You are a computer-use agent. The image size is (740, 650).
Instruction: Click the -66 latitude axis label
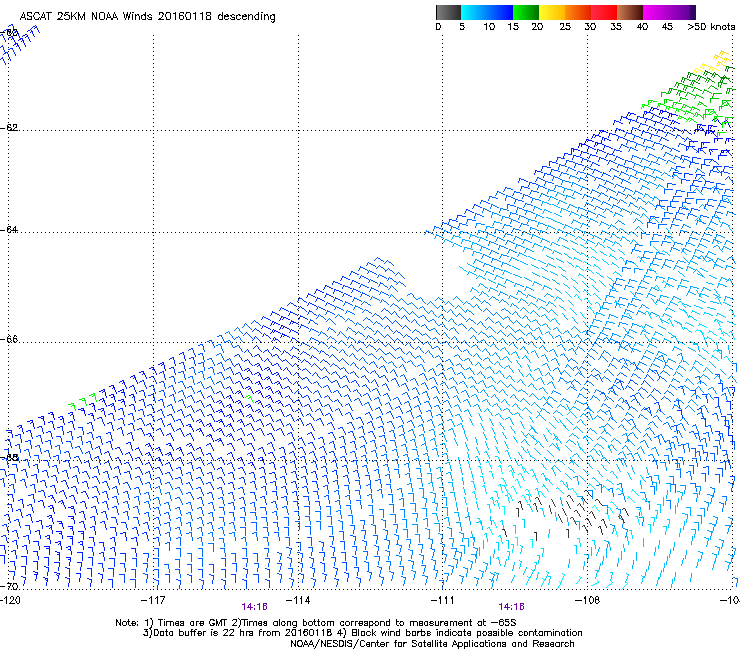coord(9,339)
